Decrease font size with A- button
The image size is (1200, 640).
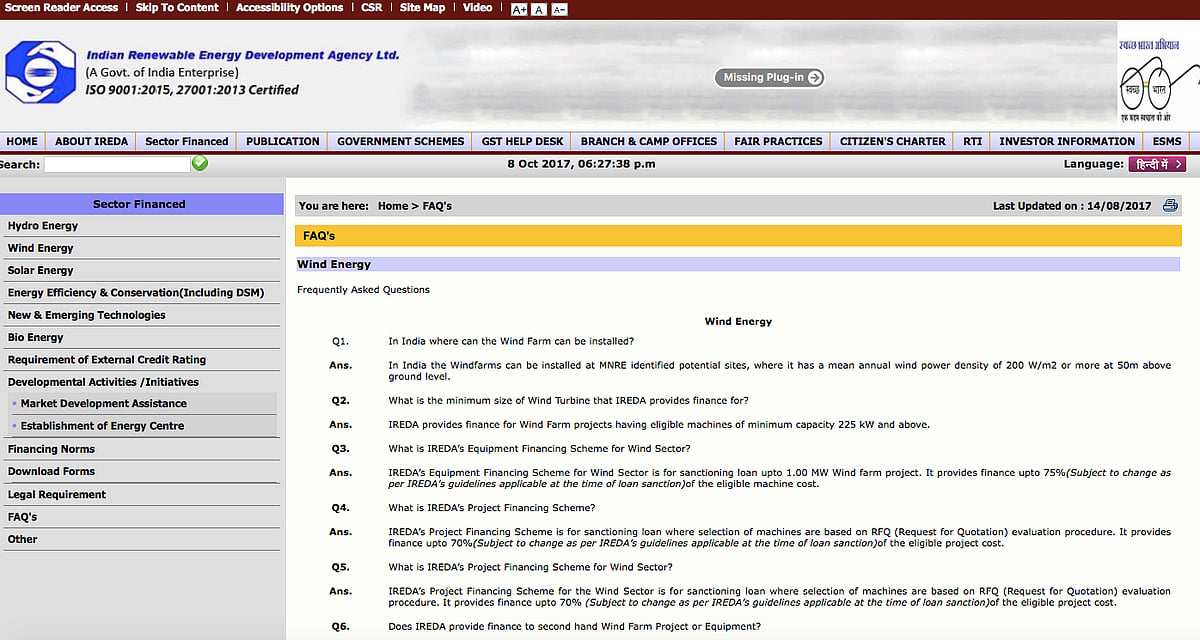click(x=559, y=9)
